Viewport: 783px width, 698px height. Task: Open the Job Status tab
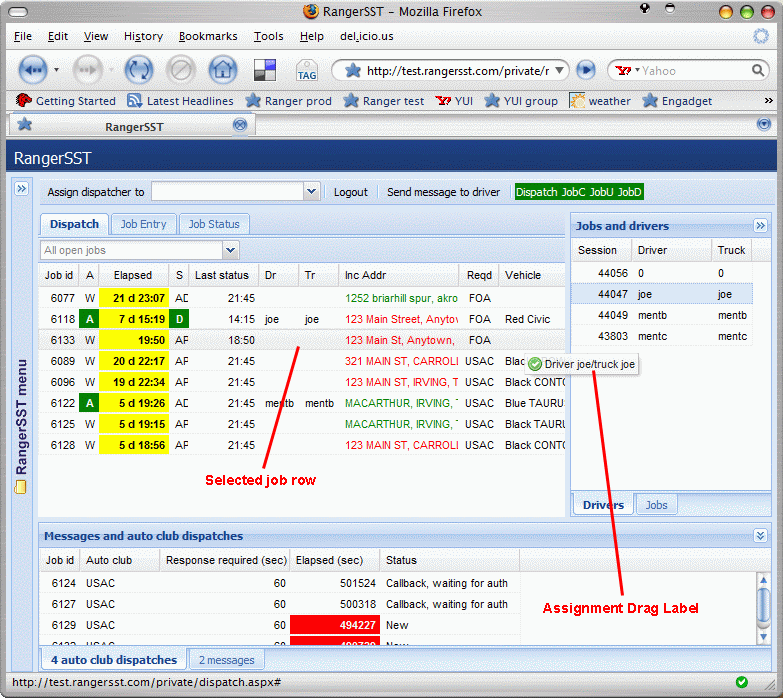pos(214,224)
